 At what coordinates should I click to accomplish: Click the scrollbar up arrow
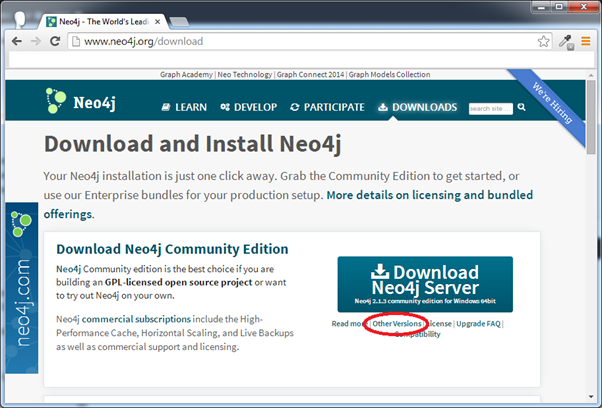point(591,75)
